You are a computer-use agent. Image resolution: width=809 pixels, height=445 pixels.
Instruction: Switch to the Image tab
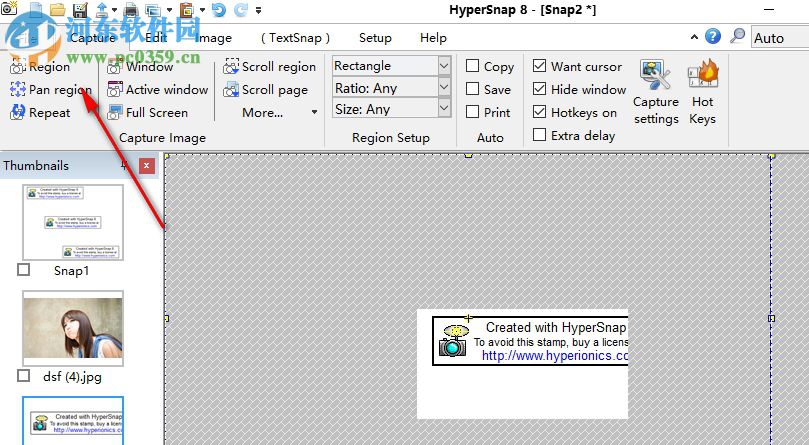[x=213, y=38]
